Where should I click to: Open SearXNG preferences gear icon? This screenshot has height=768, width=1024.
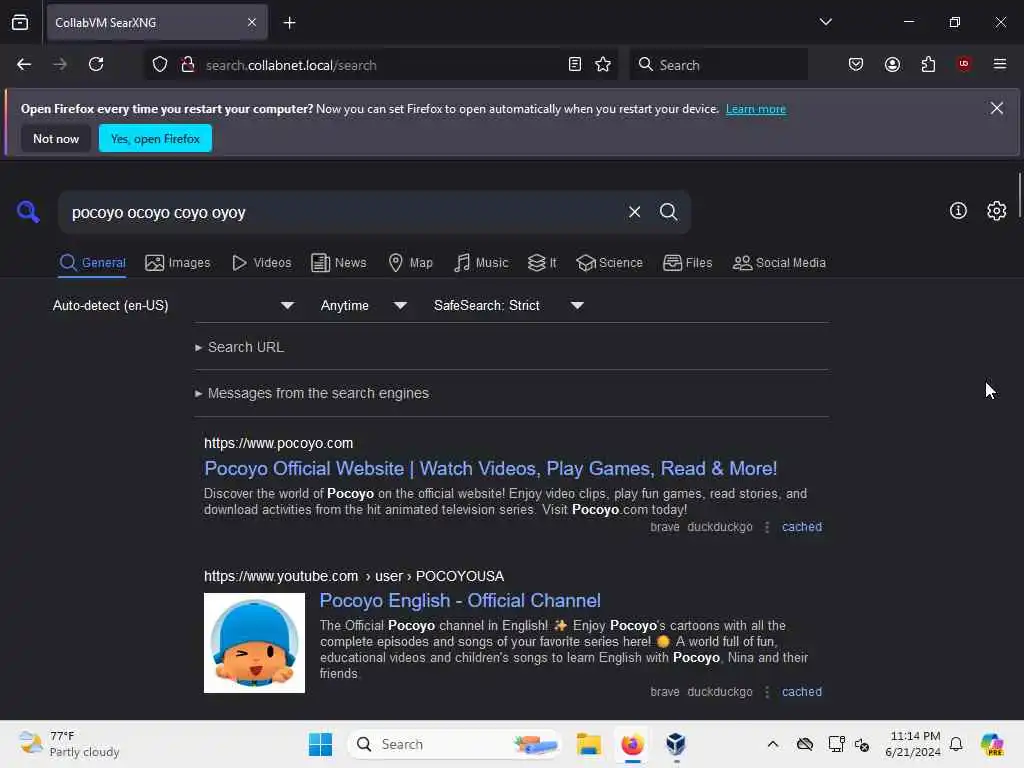pos(996,210)
